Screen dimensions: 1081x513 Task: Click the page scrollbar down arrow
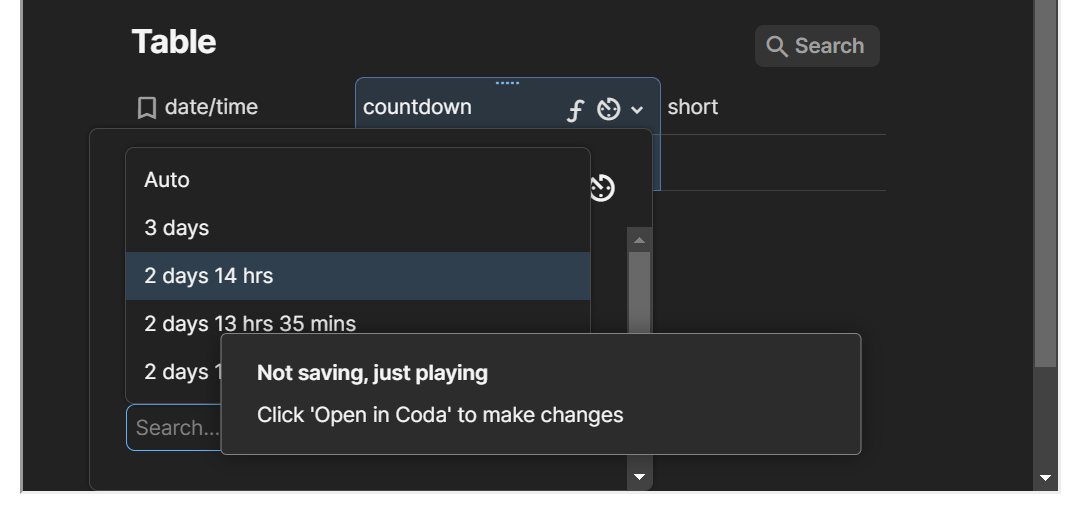click(x=1046, y=478)
